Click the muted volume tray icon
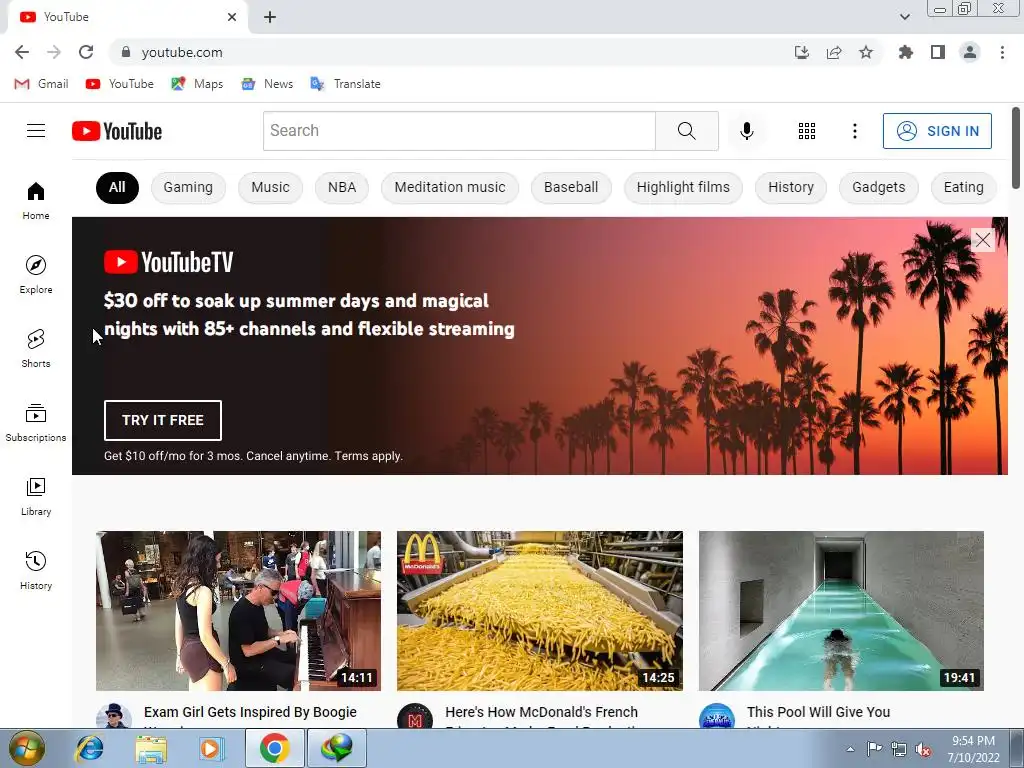1024x768 pixels. [923, 749]
